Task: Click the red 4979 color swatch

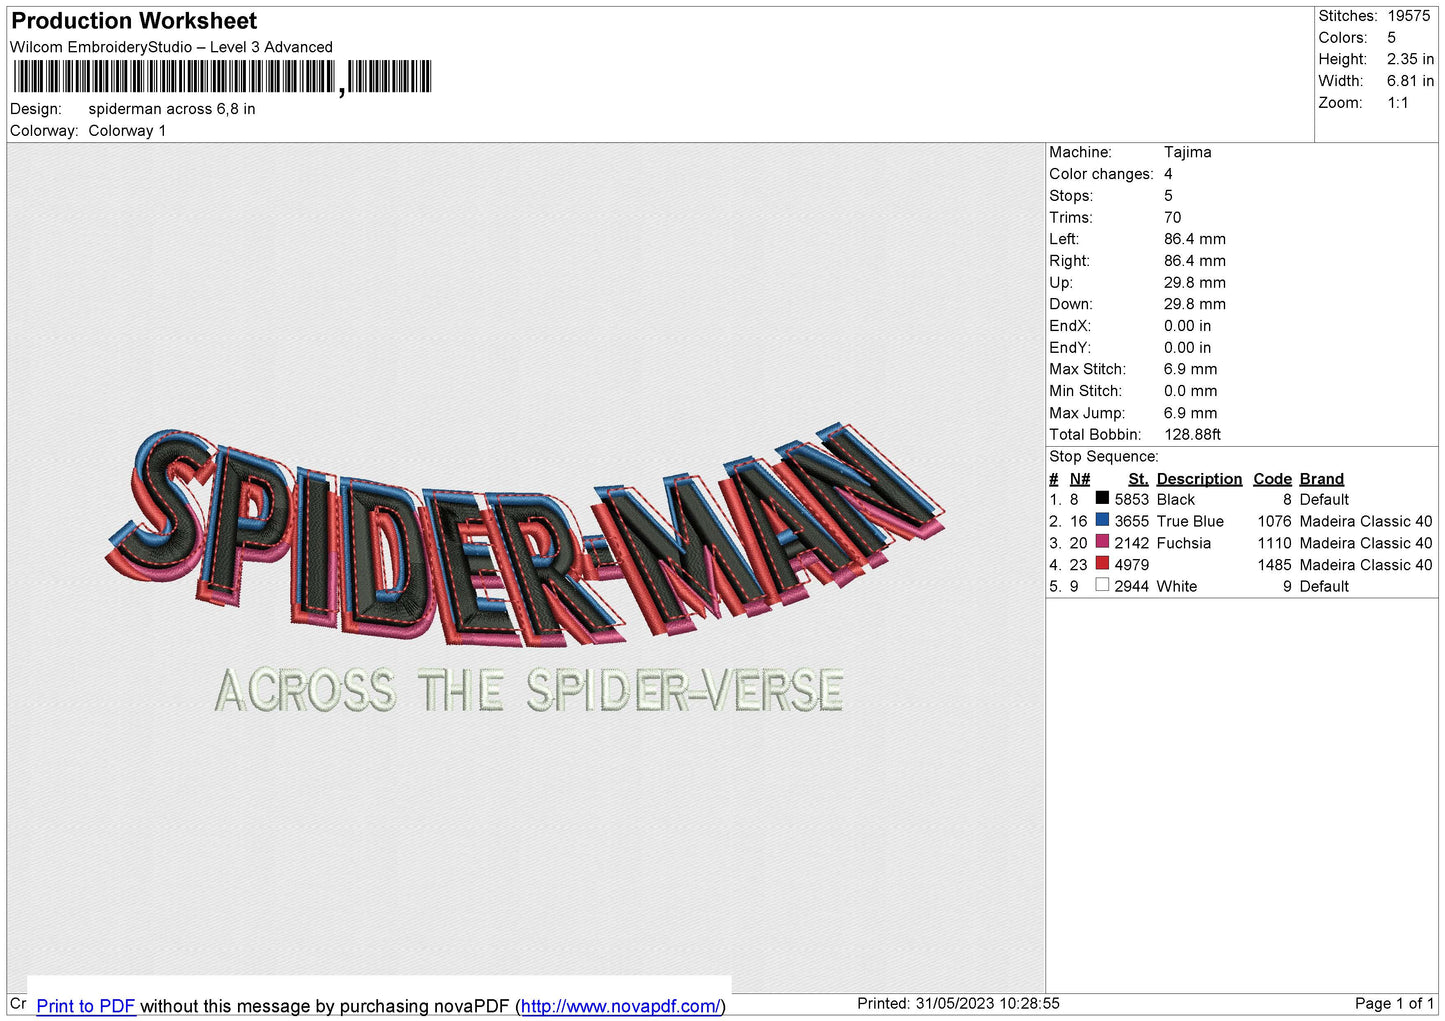Action: pyautogui.click(x=1102, y=563)
